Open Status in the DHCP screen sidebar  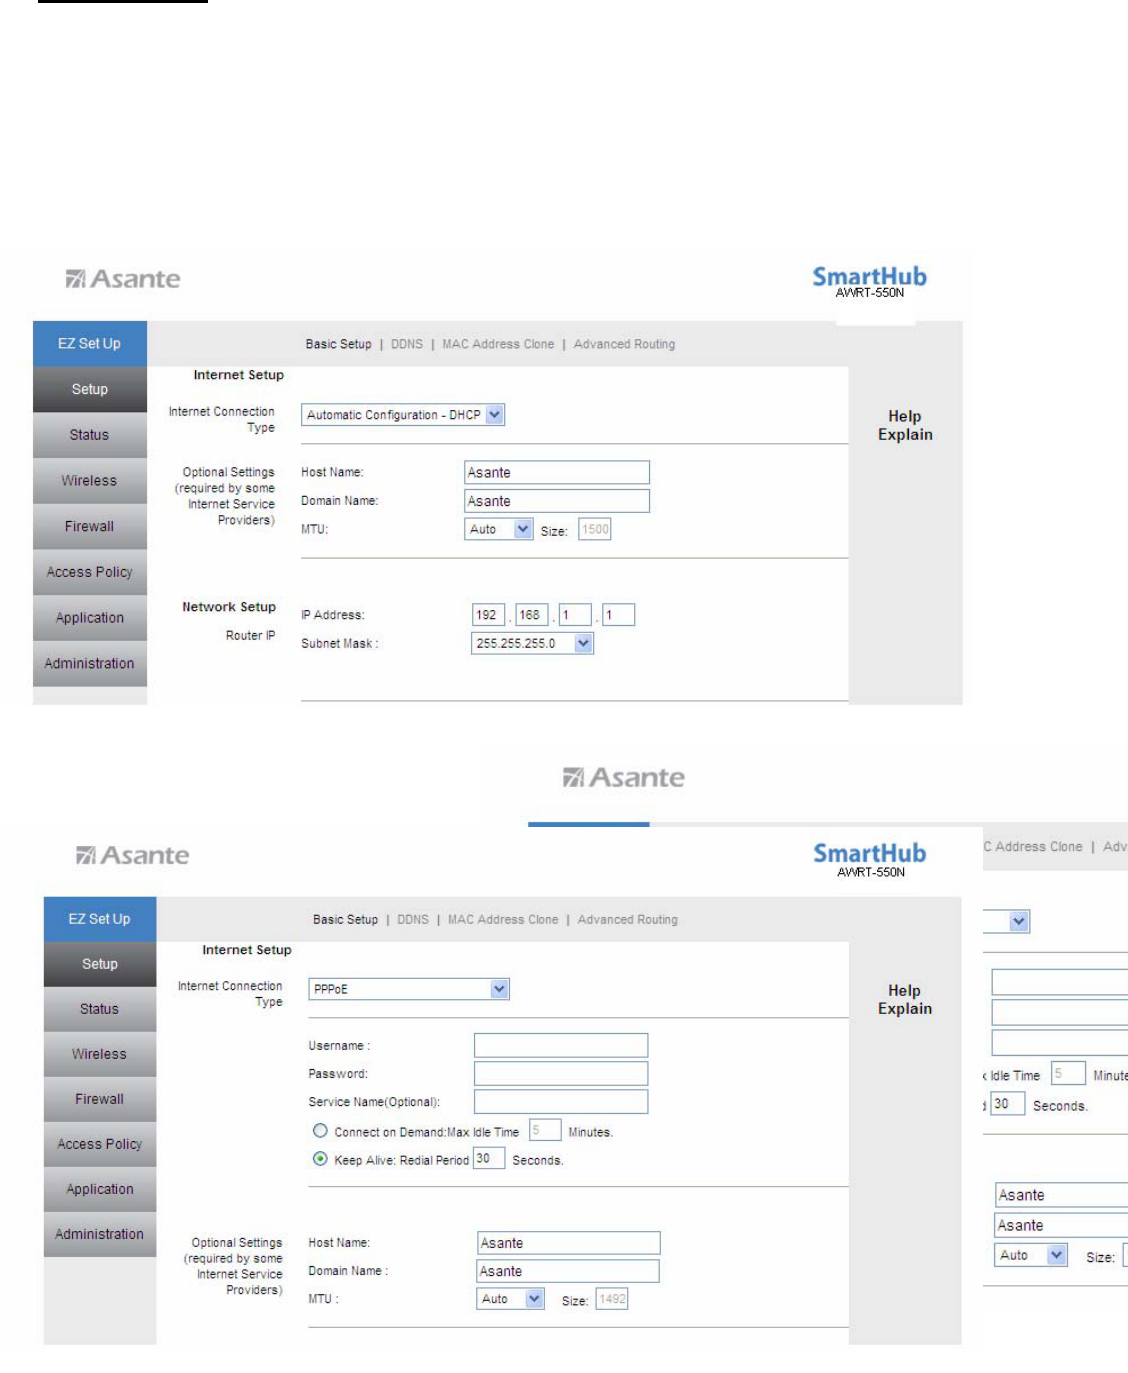click(90, 435)
